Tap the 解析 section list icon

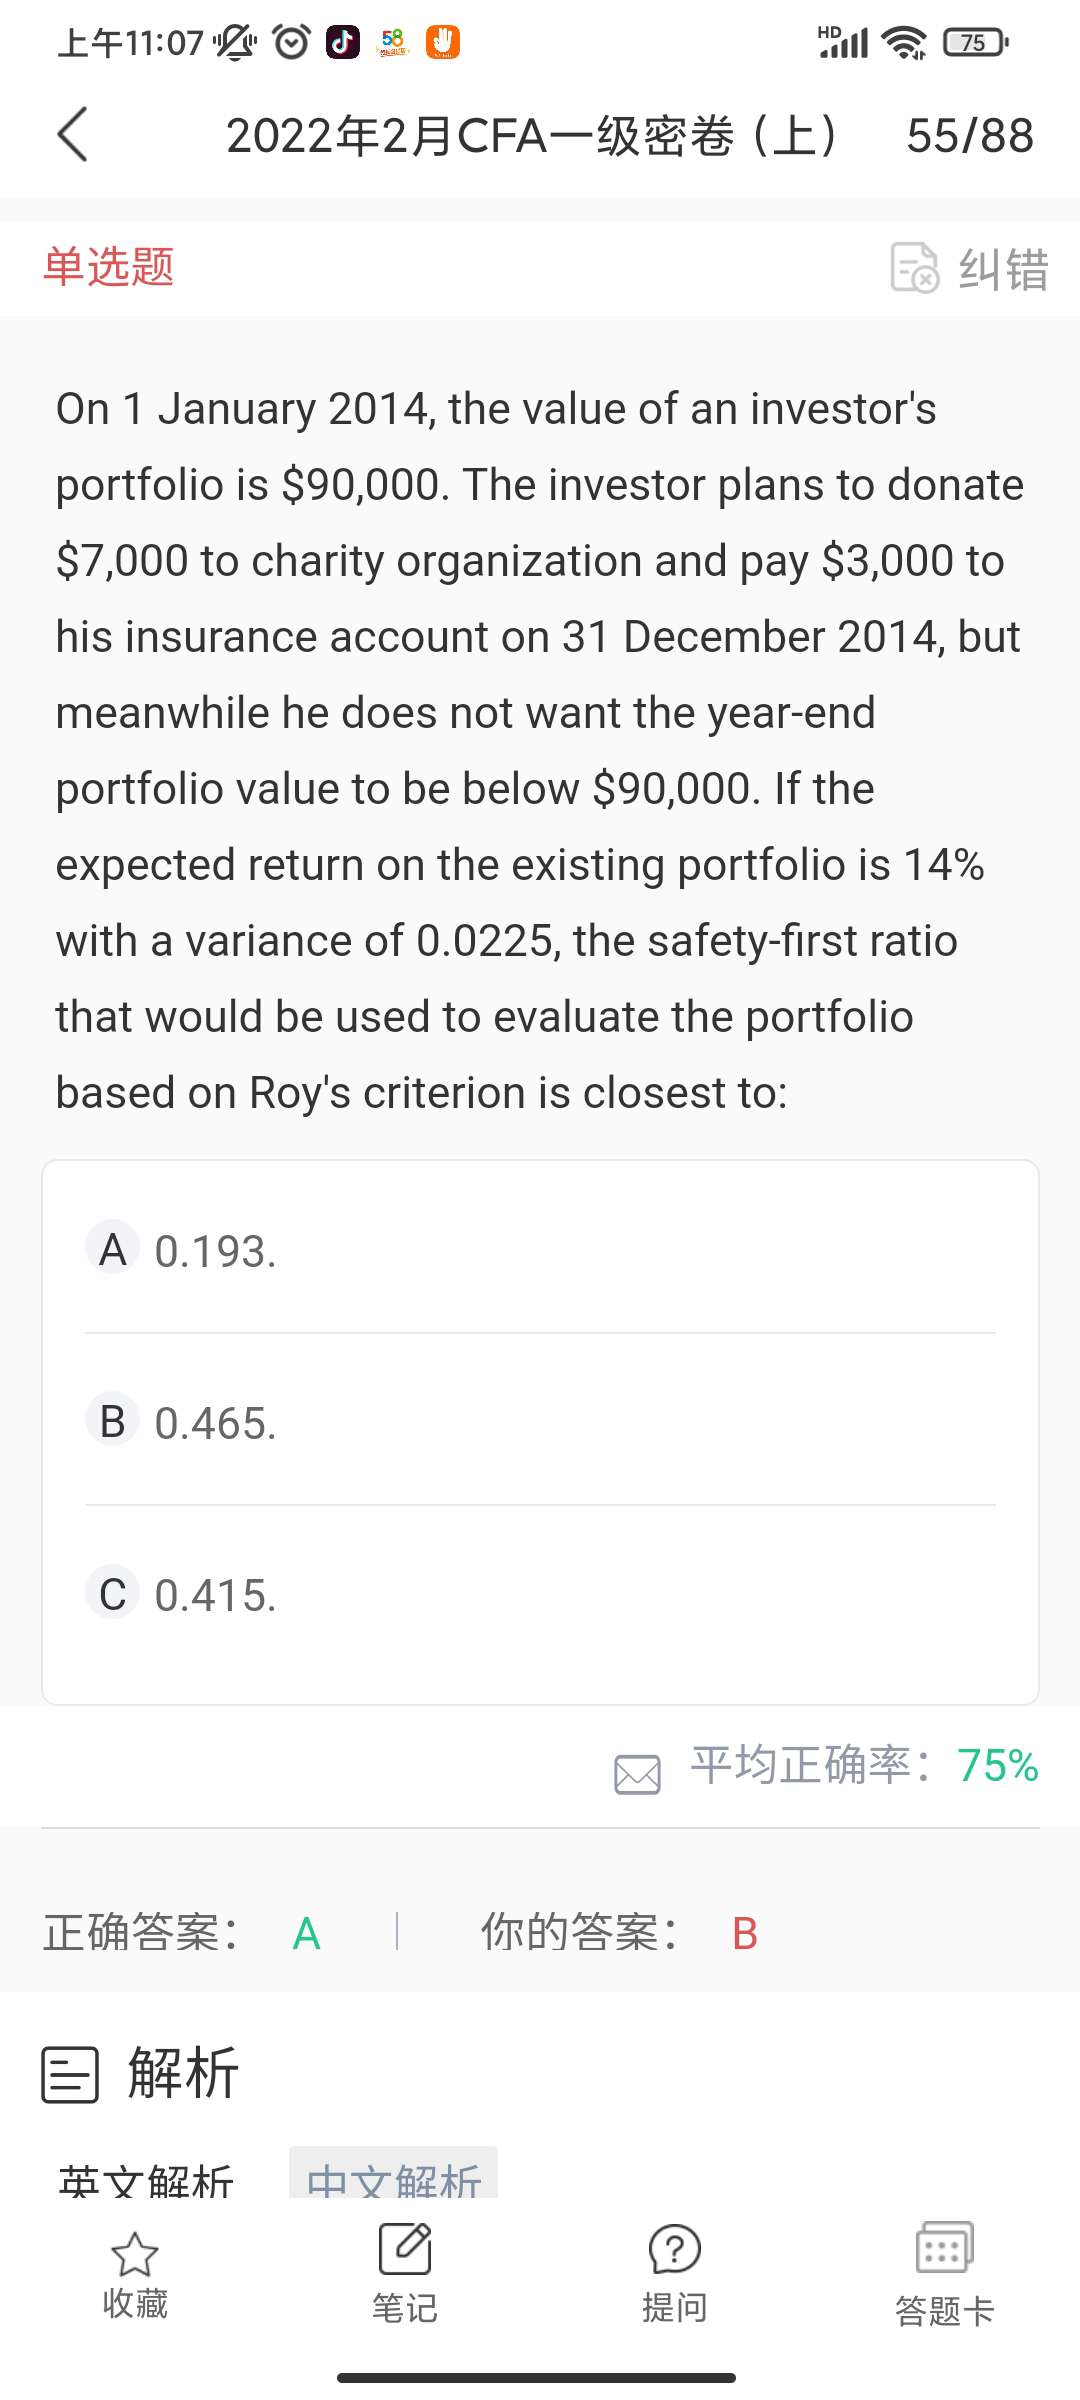click(70, 2074)
